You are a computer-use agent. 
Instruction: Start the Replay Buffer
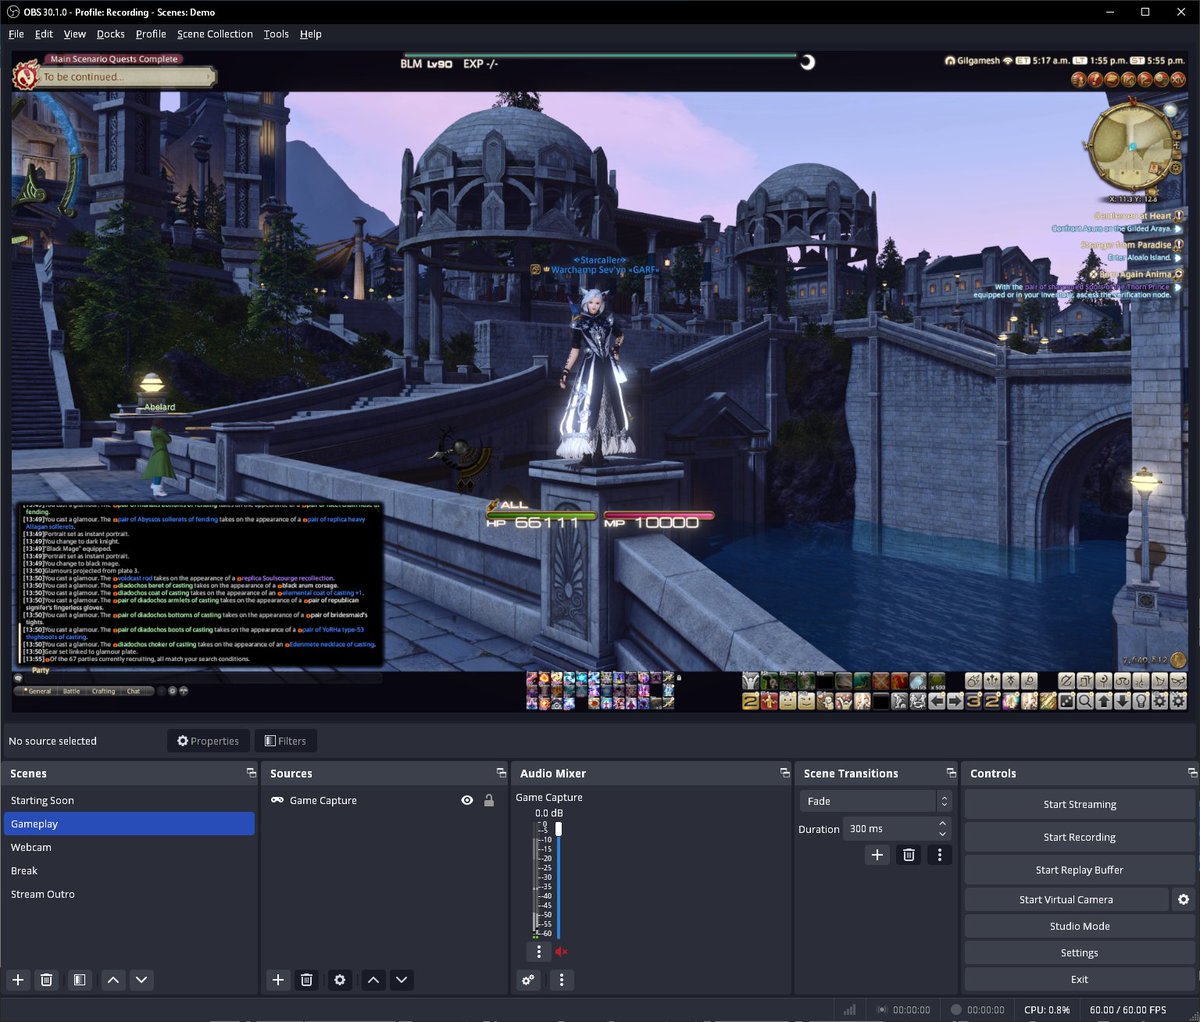(x=1079, y=870)
